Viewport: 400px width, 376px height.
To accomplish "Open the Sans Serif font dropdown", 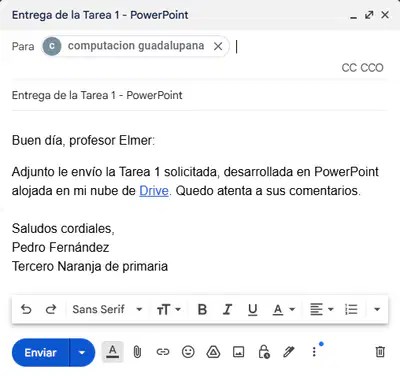I will 107,309.
